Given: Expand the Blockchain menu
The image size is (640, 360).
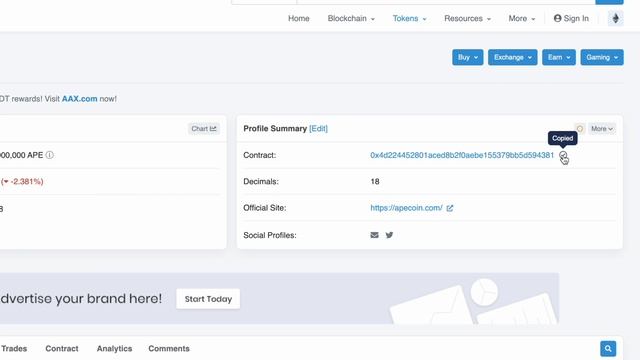Looking at the screenshot, I should [351, 18].
